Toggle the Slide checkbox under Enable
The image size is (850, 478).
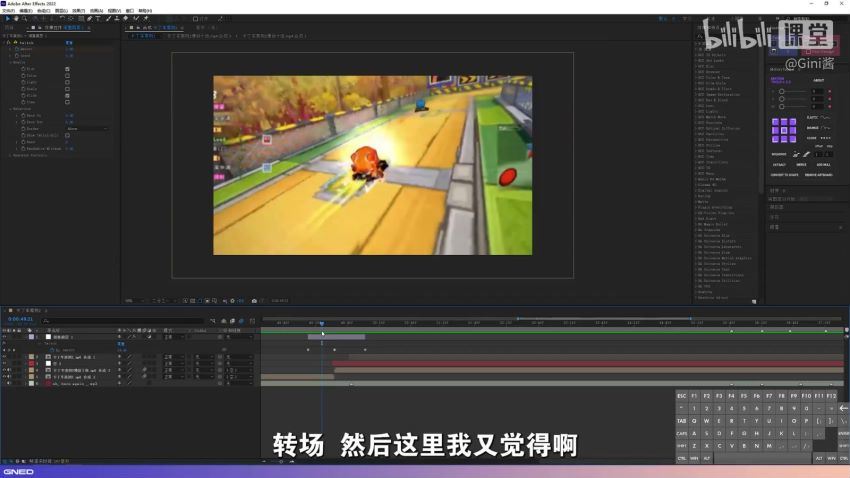(67, 95)
